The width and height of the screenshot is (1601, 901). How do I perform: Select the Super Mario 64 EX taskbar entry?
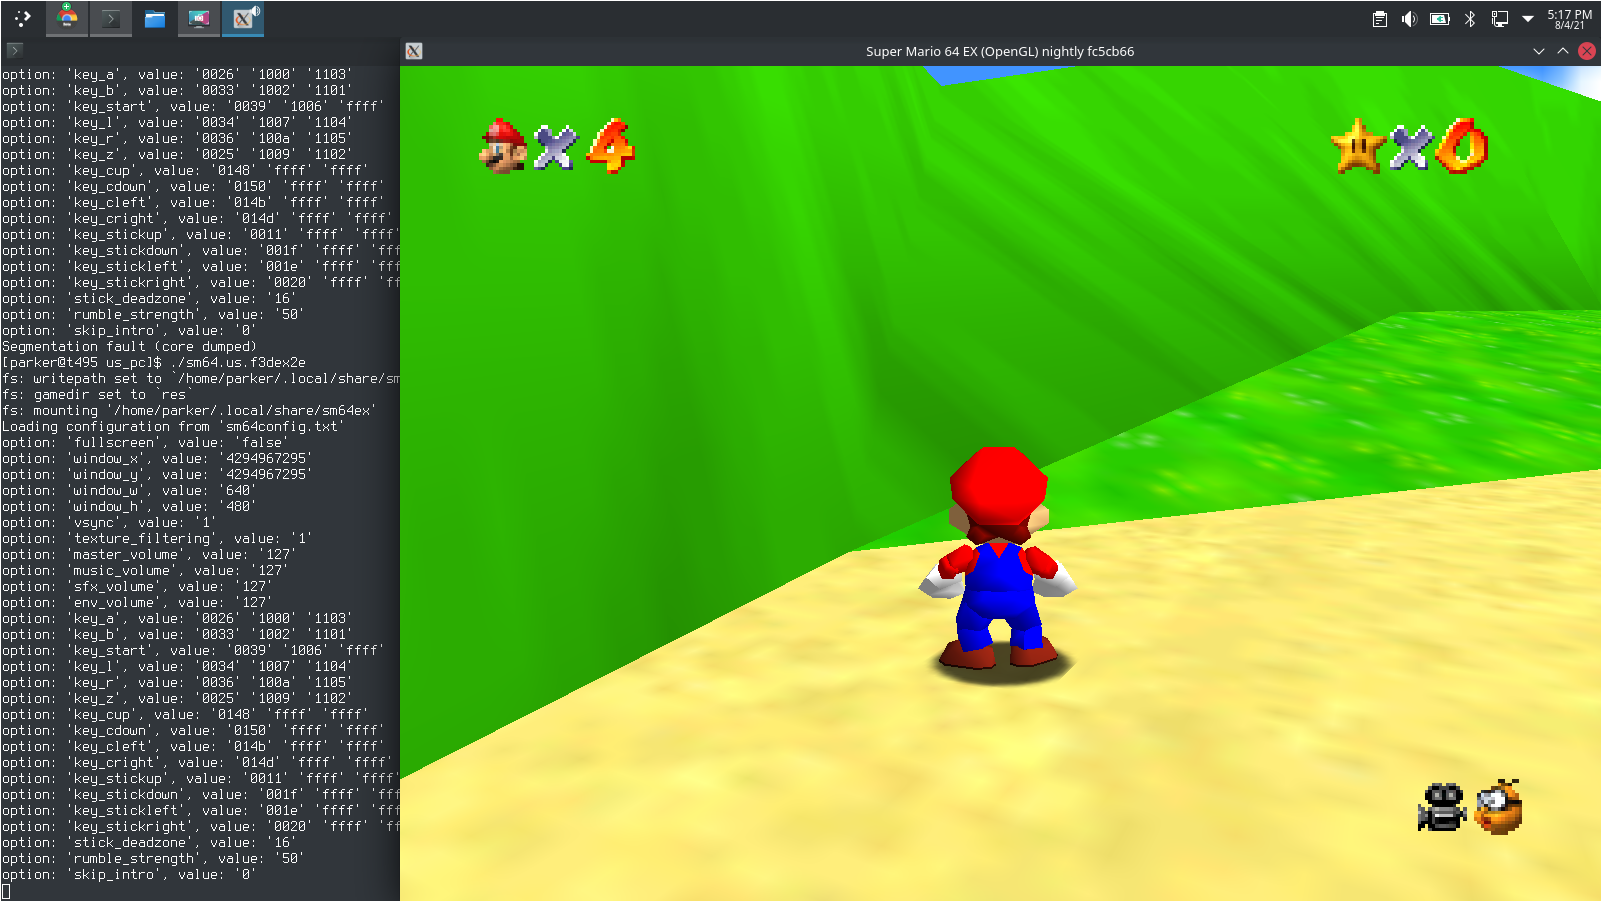243,18
